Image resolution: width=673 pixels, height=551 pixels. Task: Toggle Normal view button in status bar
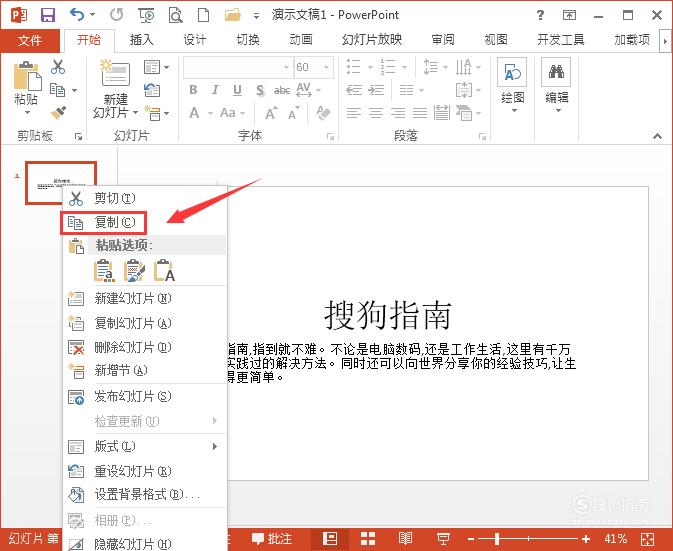point(330,539)
